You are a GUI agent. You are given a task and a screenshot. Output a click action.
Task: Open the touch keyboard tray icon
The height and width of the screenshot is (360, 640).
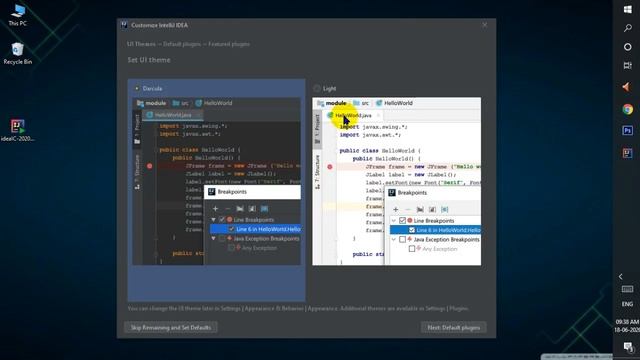(x=627, y=289)
